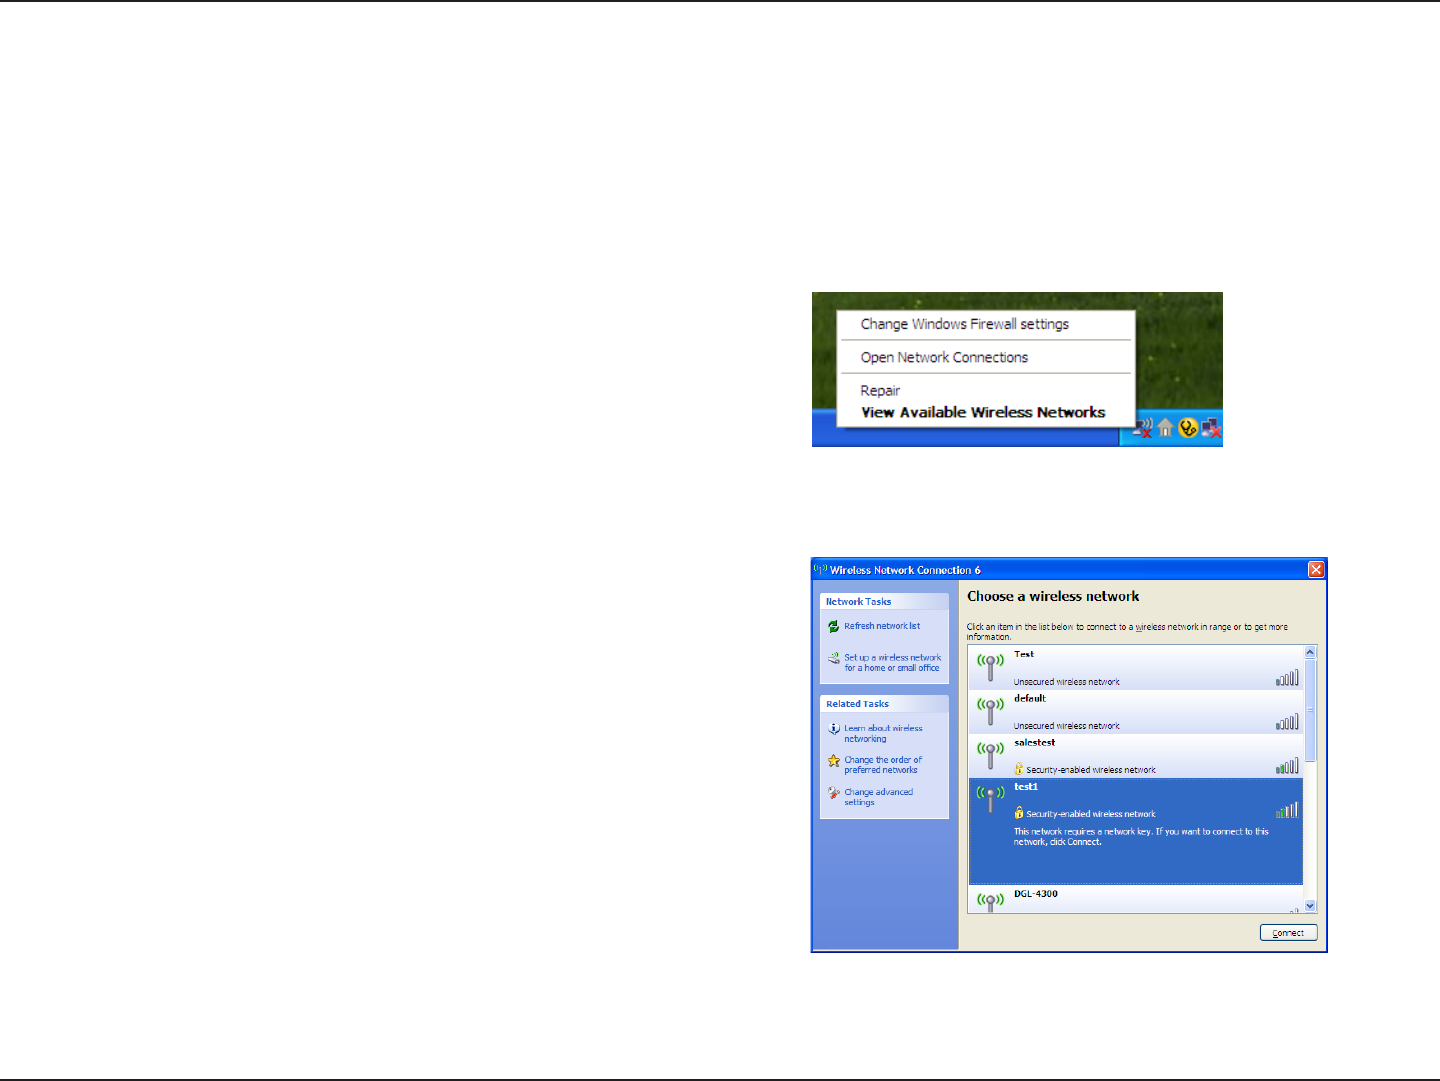Click the padlock icon on salestest row
Image resolution: width=1440 pixels, height=1081 pixels.
tap(1019, 769)
